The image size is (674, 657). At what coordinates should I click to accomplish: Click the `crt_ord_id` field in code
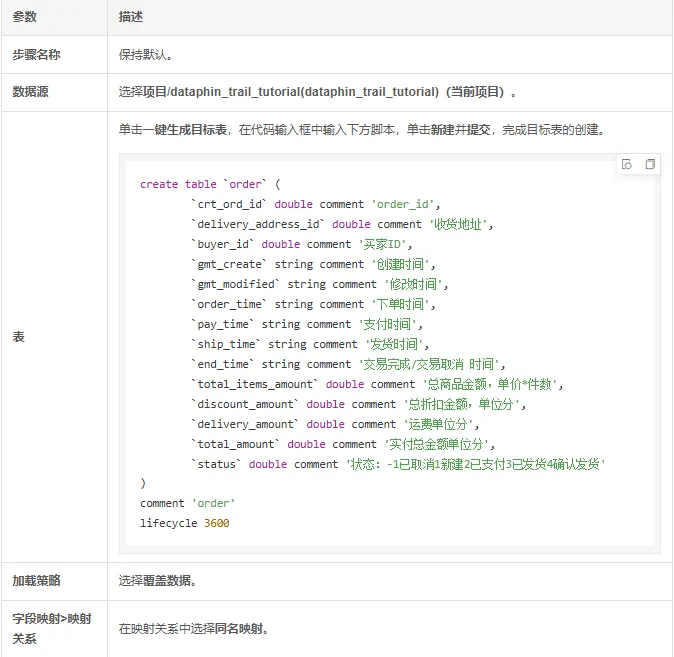pyautogui.click(x=230, y=204)
